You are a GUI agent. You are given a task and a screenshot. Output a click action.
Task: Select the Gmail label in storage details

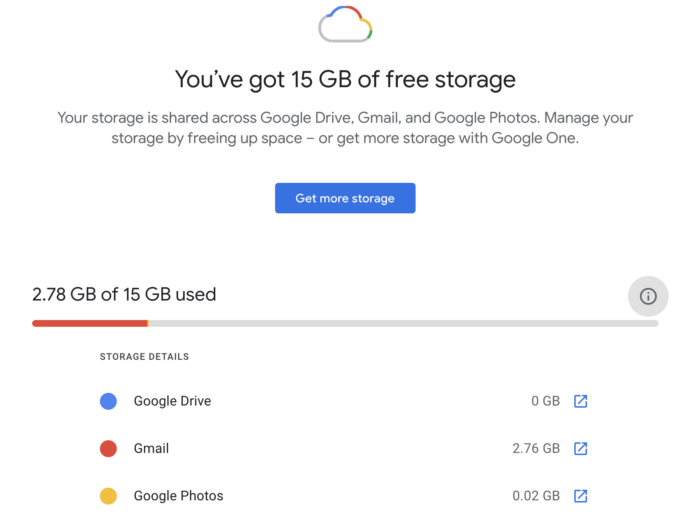click(x=151, y=449)
